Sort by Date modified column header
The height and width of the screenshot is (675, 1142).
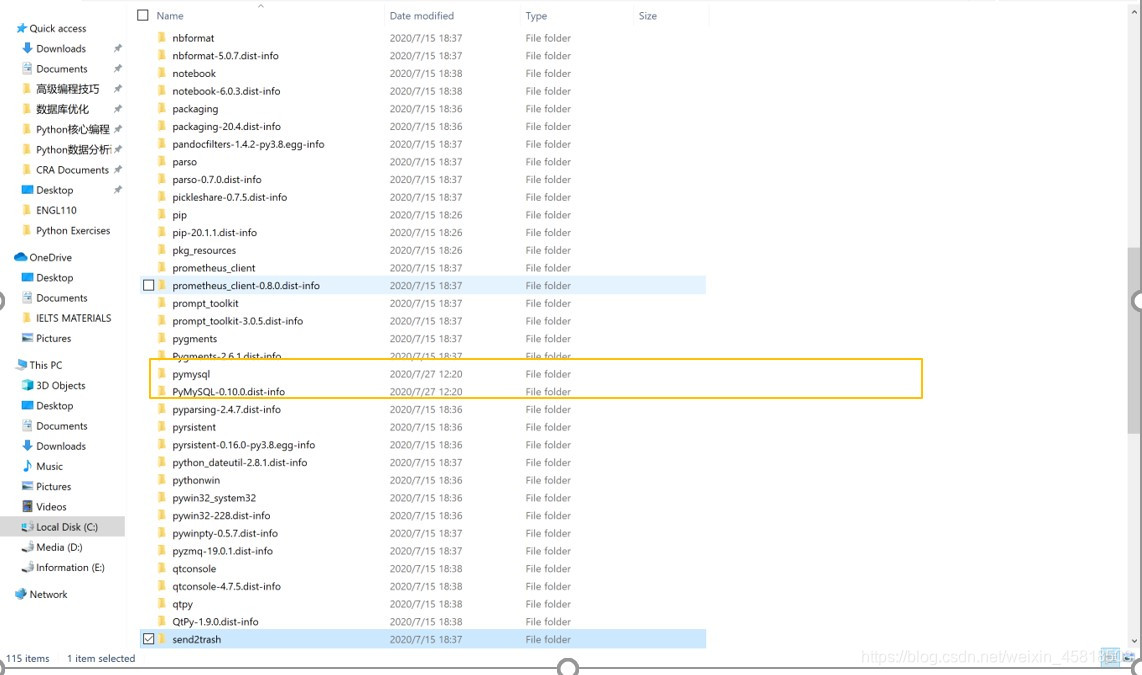(422, 15)
